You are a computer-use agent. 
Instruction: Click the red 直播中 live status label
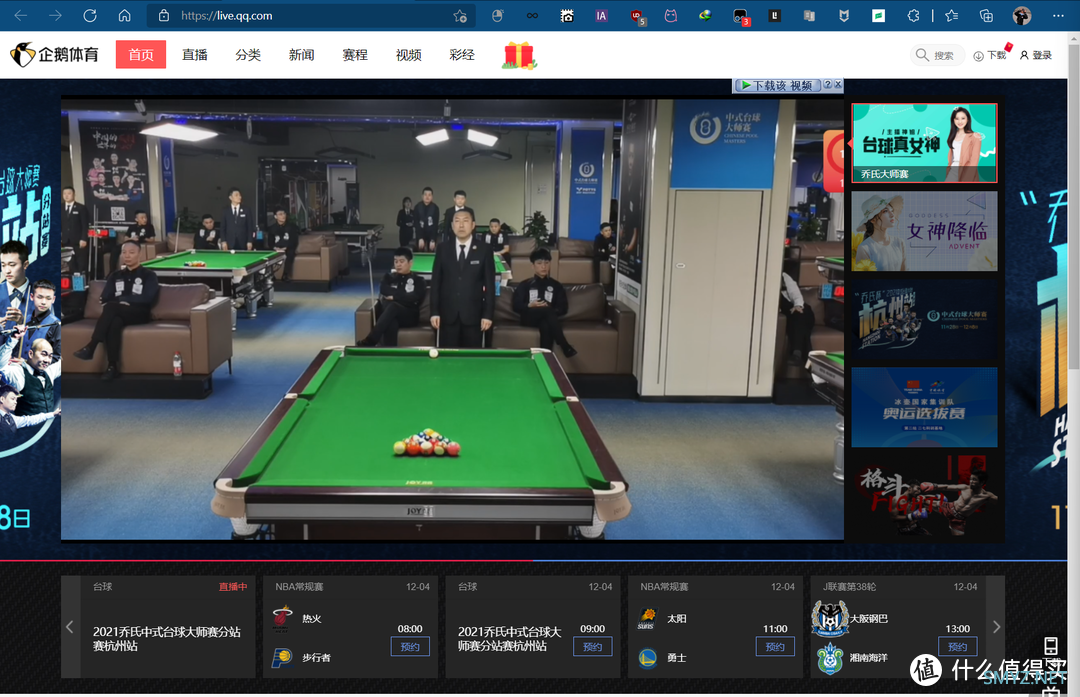point(233,587)
